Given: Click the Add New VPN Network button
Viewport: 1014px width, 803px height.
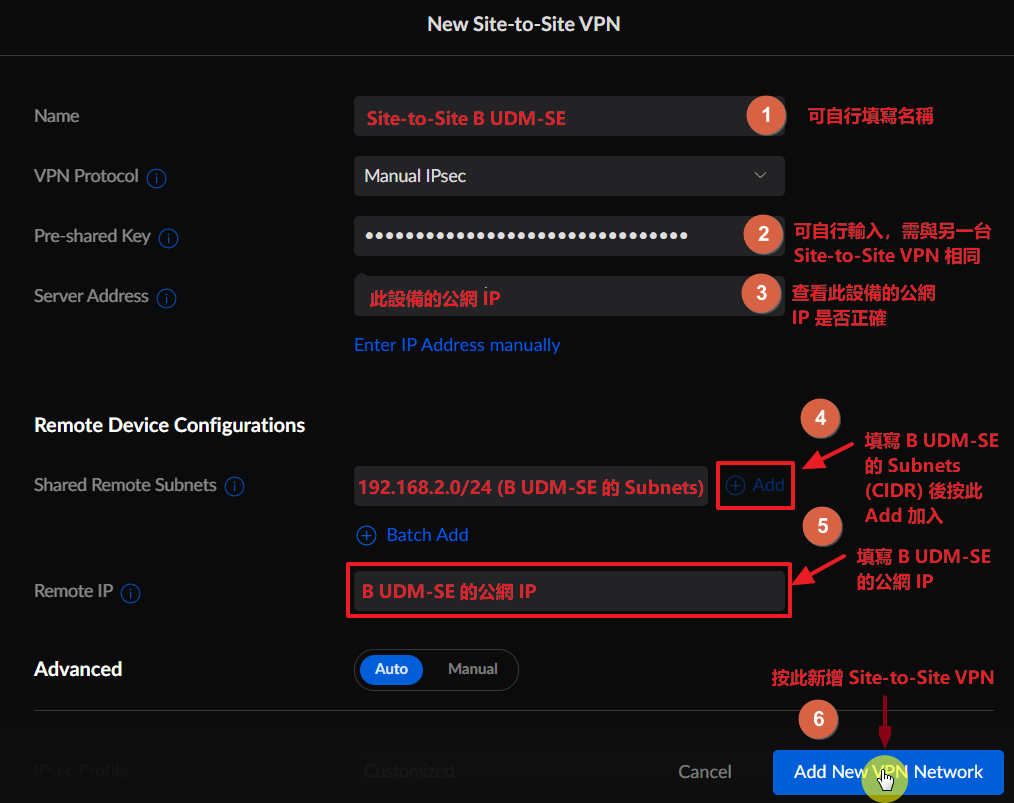Looking at the screenshot, I should [x=888, y=772].
